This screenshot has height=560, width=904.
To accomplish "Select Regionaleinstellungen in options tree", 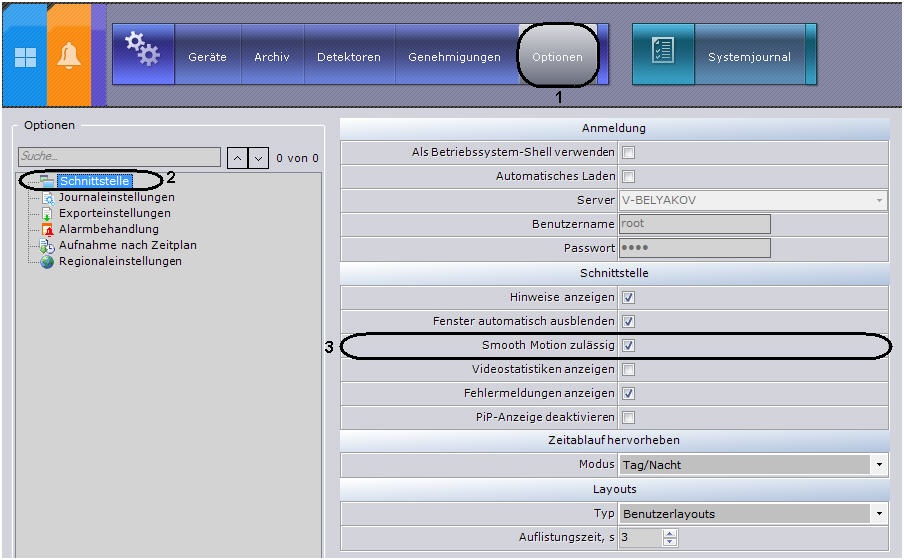I will [120, 261].
